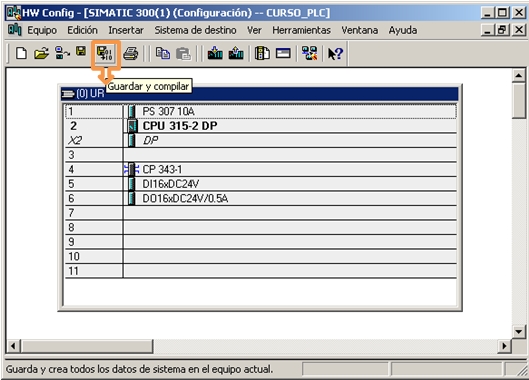Click the (0) UR rack title bar
The height and width of the screenshot is (380, 529).
point(260,93)
